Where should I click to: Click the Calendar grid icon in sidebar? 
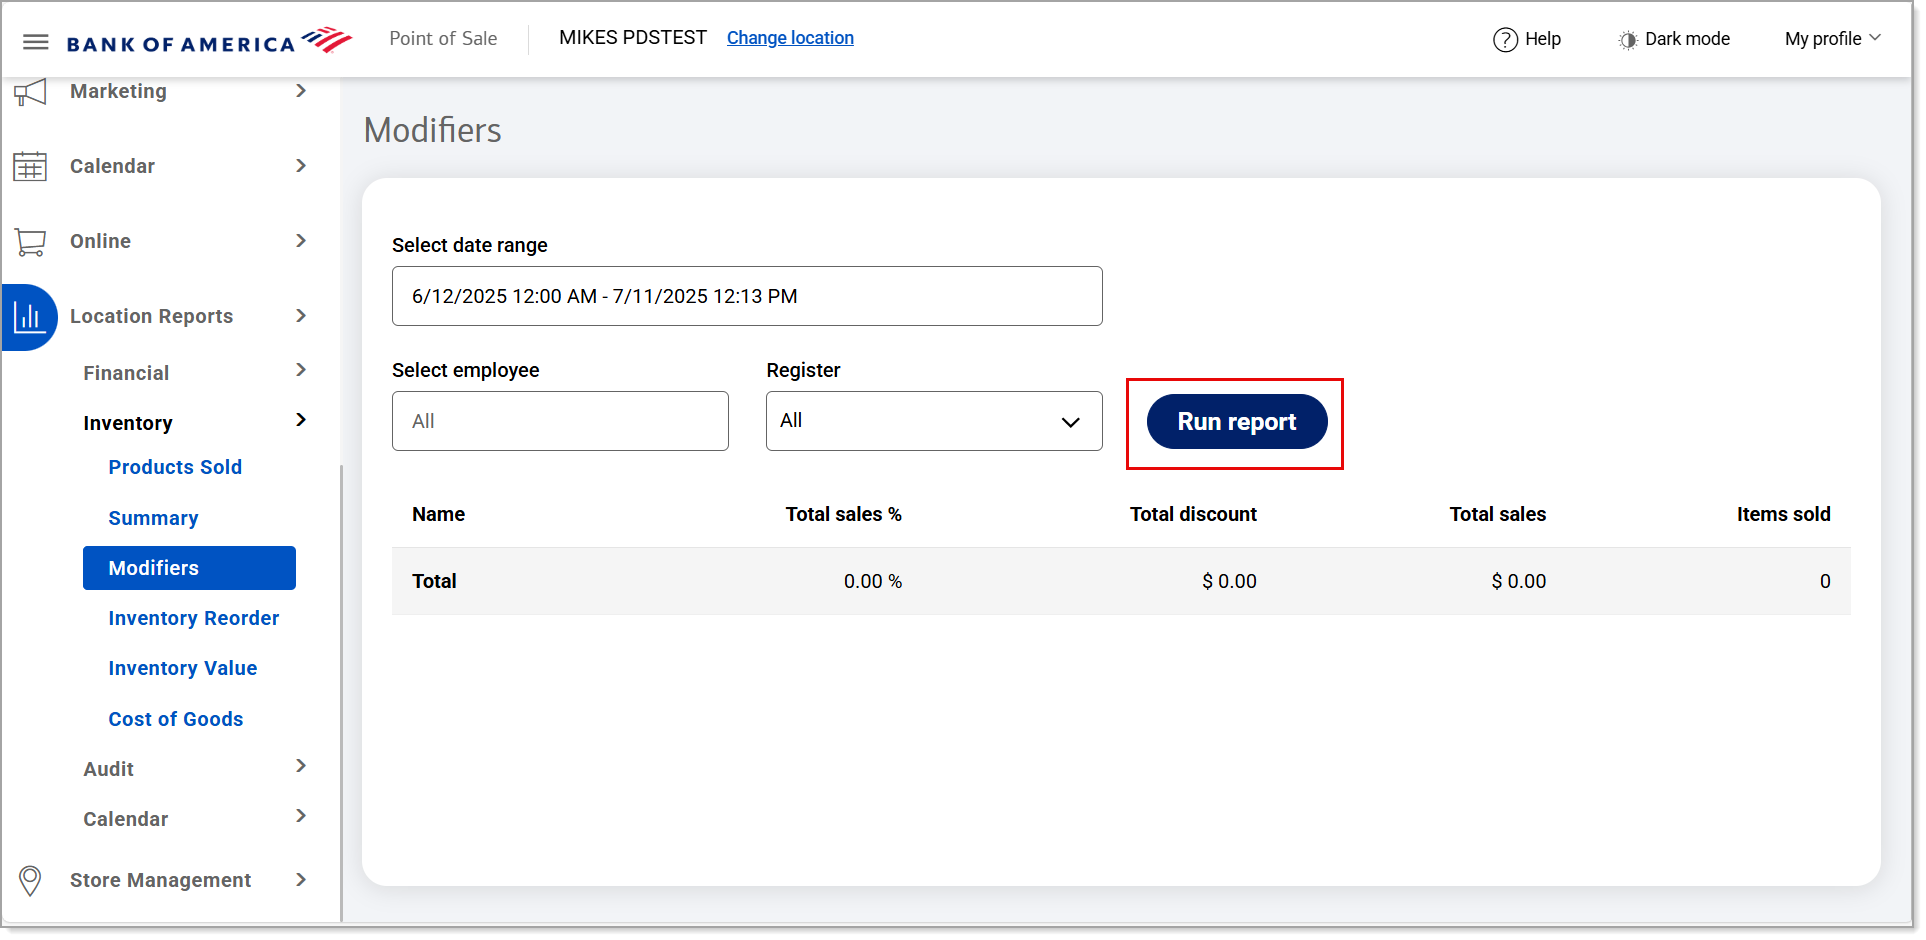pyautogui.click(x=30, y=166)
